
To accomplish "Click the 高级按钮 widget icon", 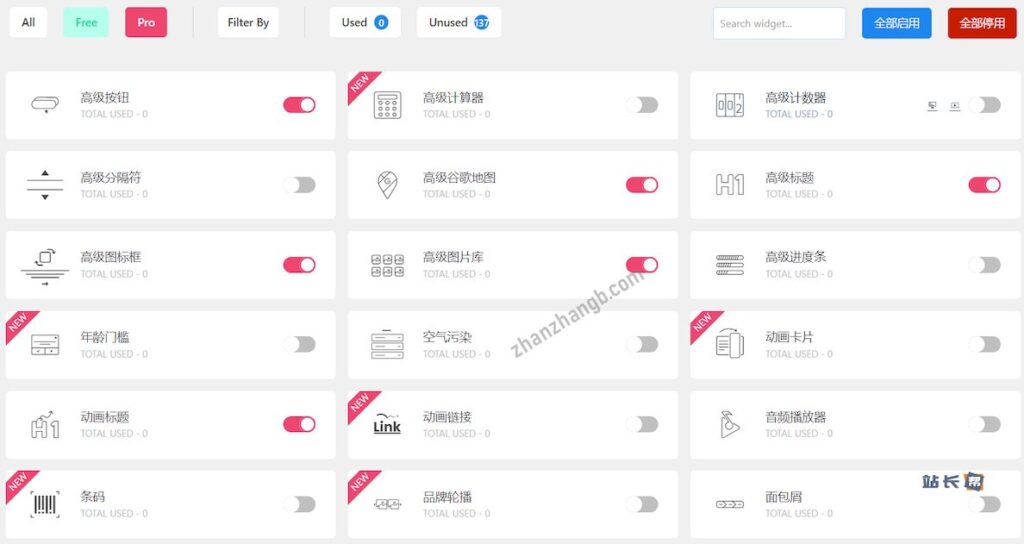I will 45,104.
